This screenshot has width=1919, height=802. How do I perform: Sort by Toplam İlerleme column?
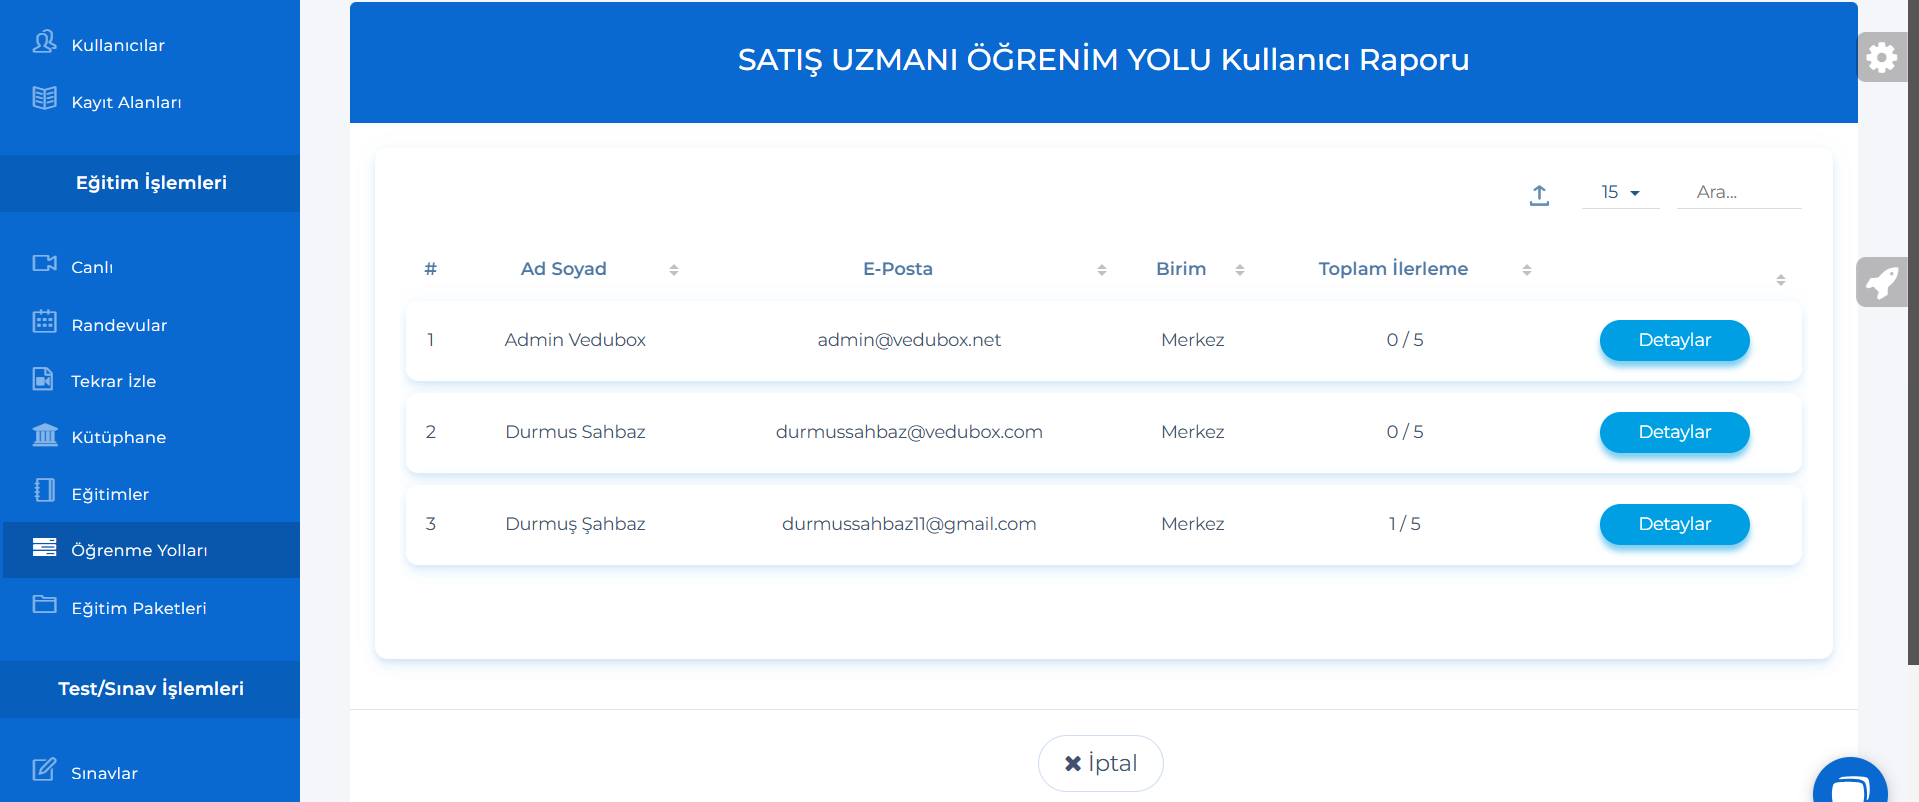(1392, 269)
